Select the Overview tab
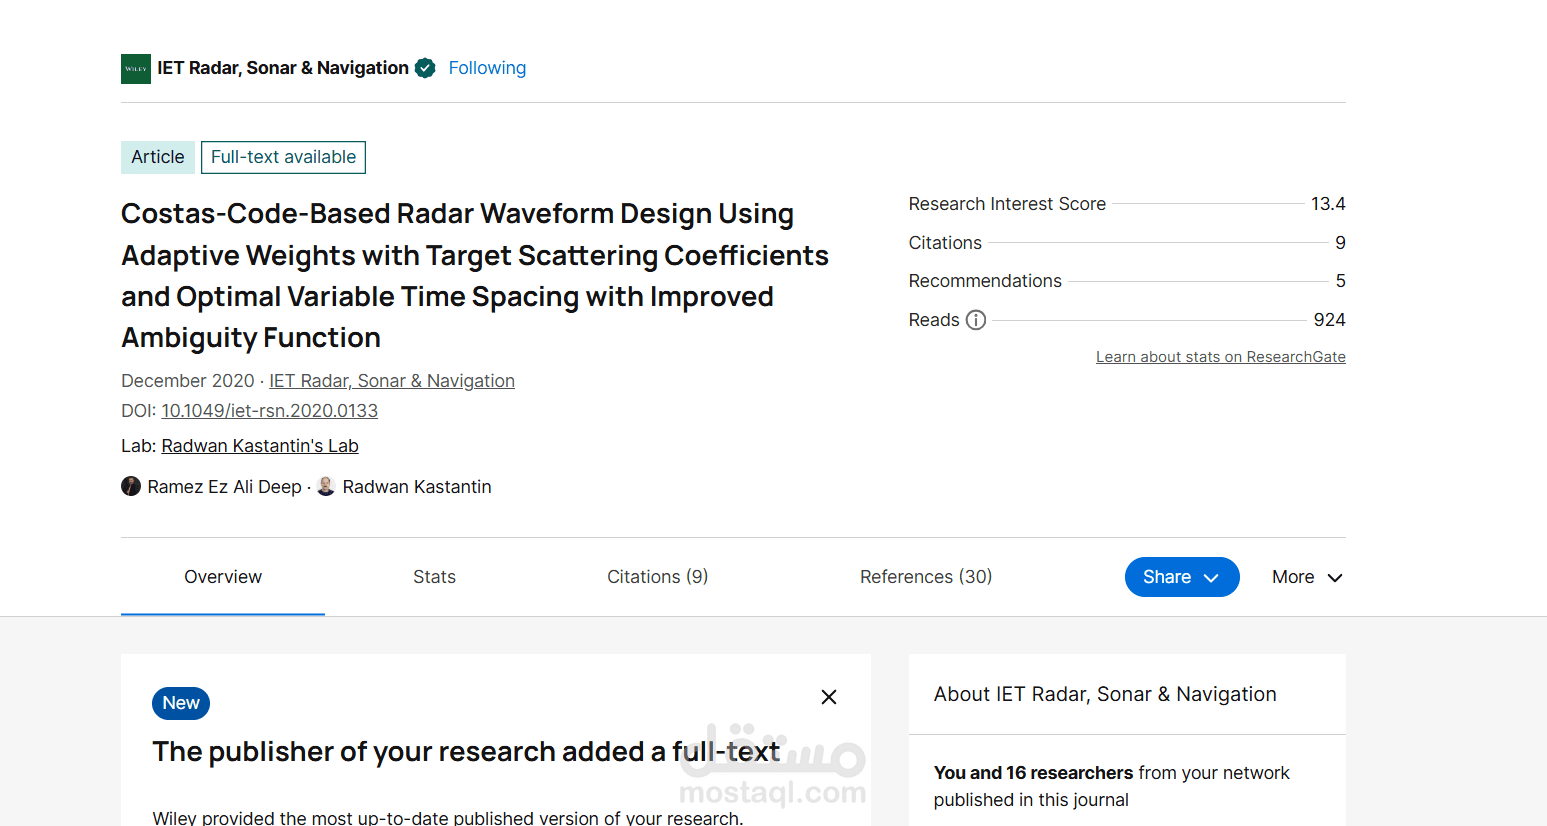The width and height of the screenshot is (1547, 826). click(x=223, y=577)
